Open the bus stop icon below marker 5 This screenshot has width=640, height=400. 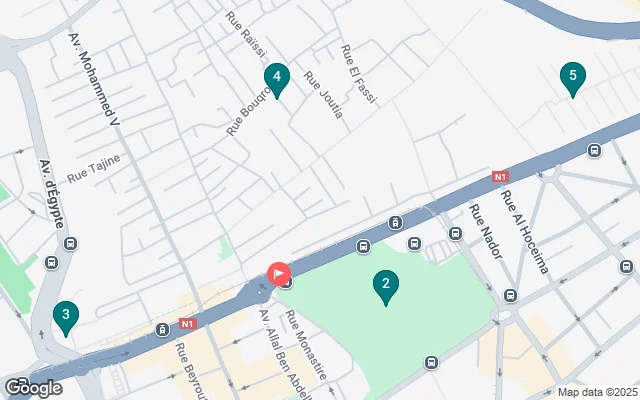click(x=594, y=151)
